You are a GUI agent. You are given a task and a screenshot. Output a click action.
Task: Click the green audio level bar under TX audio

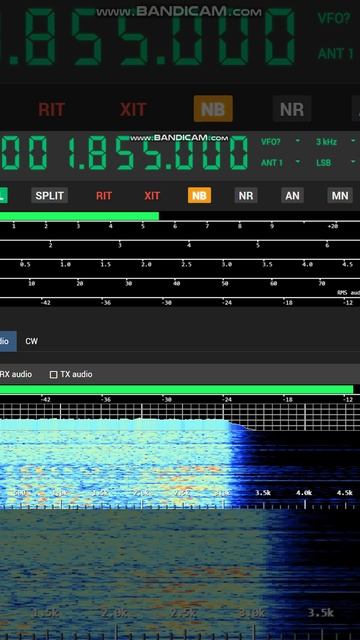click(x=176, y=389)
